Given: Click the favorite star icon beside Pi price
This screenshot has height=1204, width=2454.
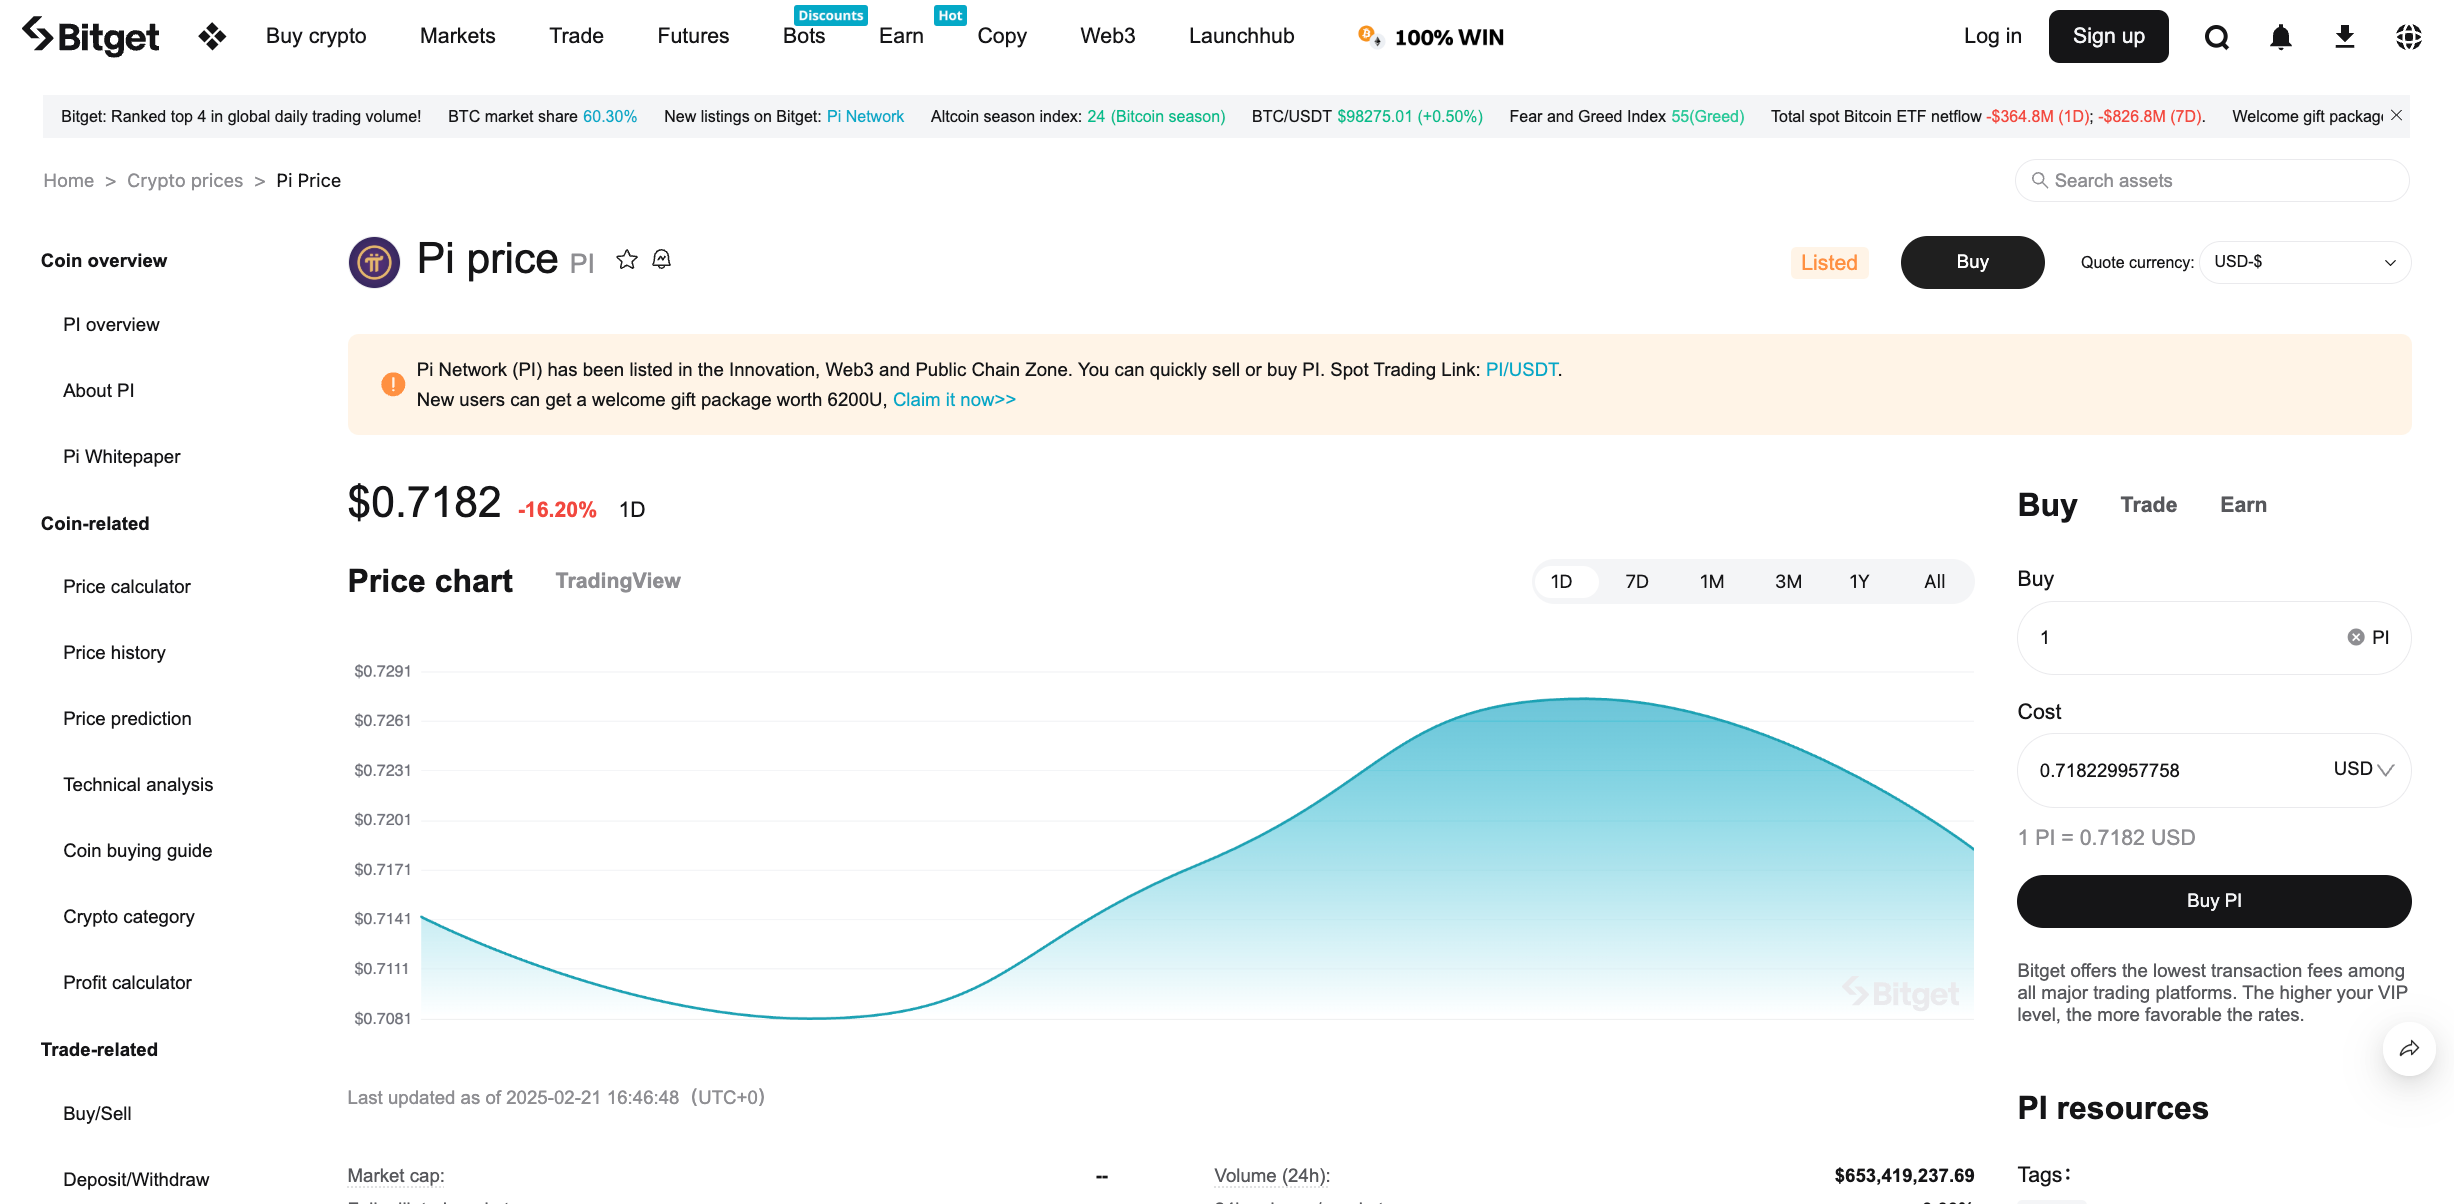Looking at the screenshot, I should coord(627,260).
